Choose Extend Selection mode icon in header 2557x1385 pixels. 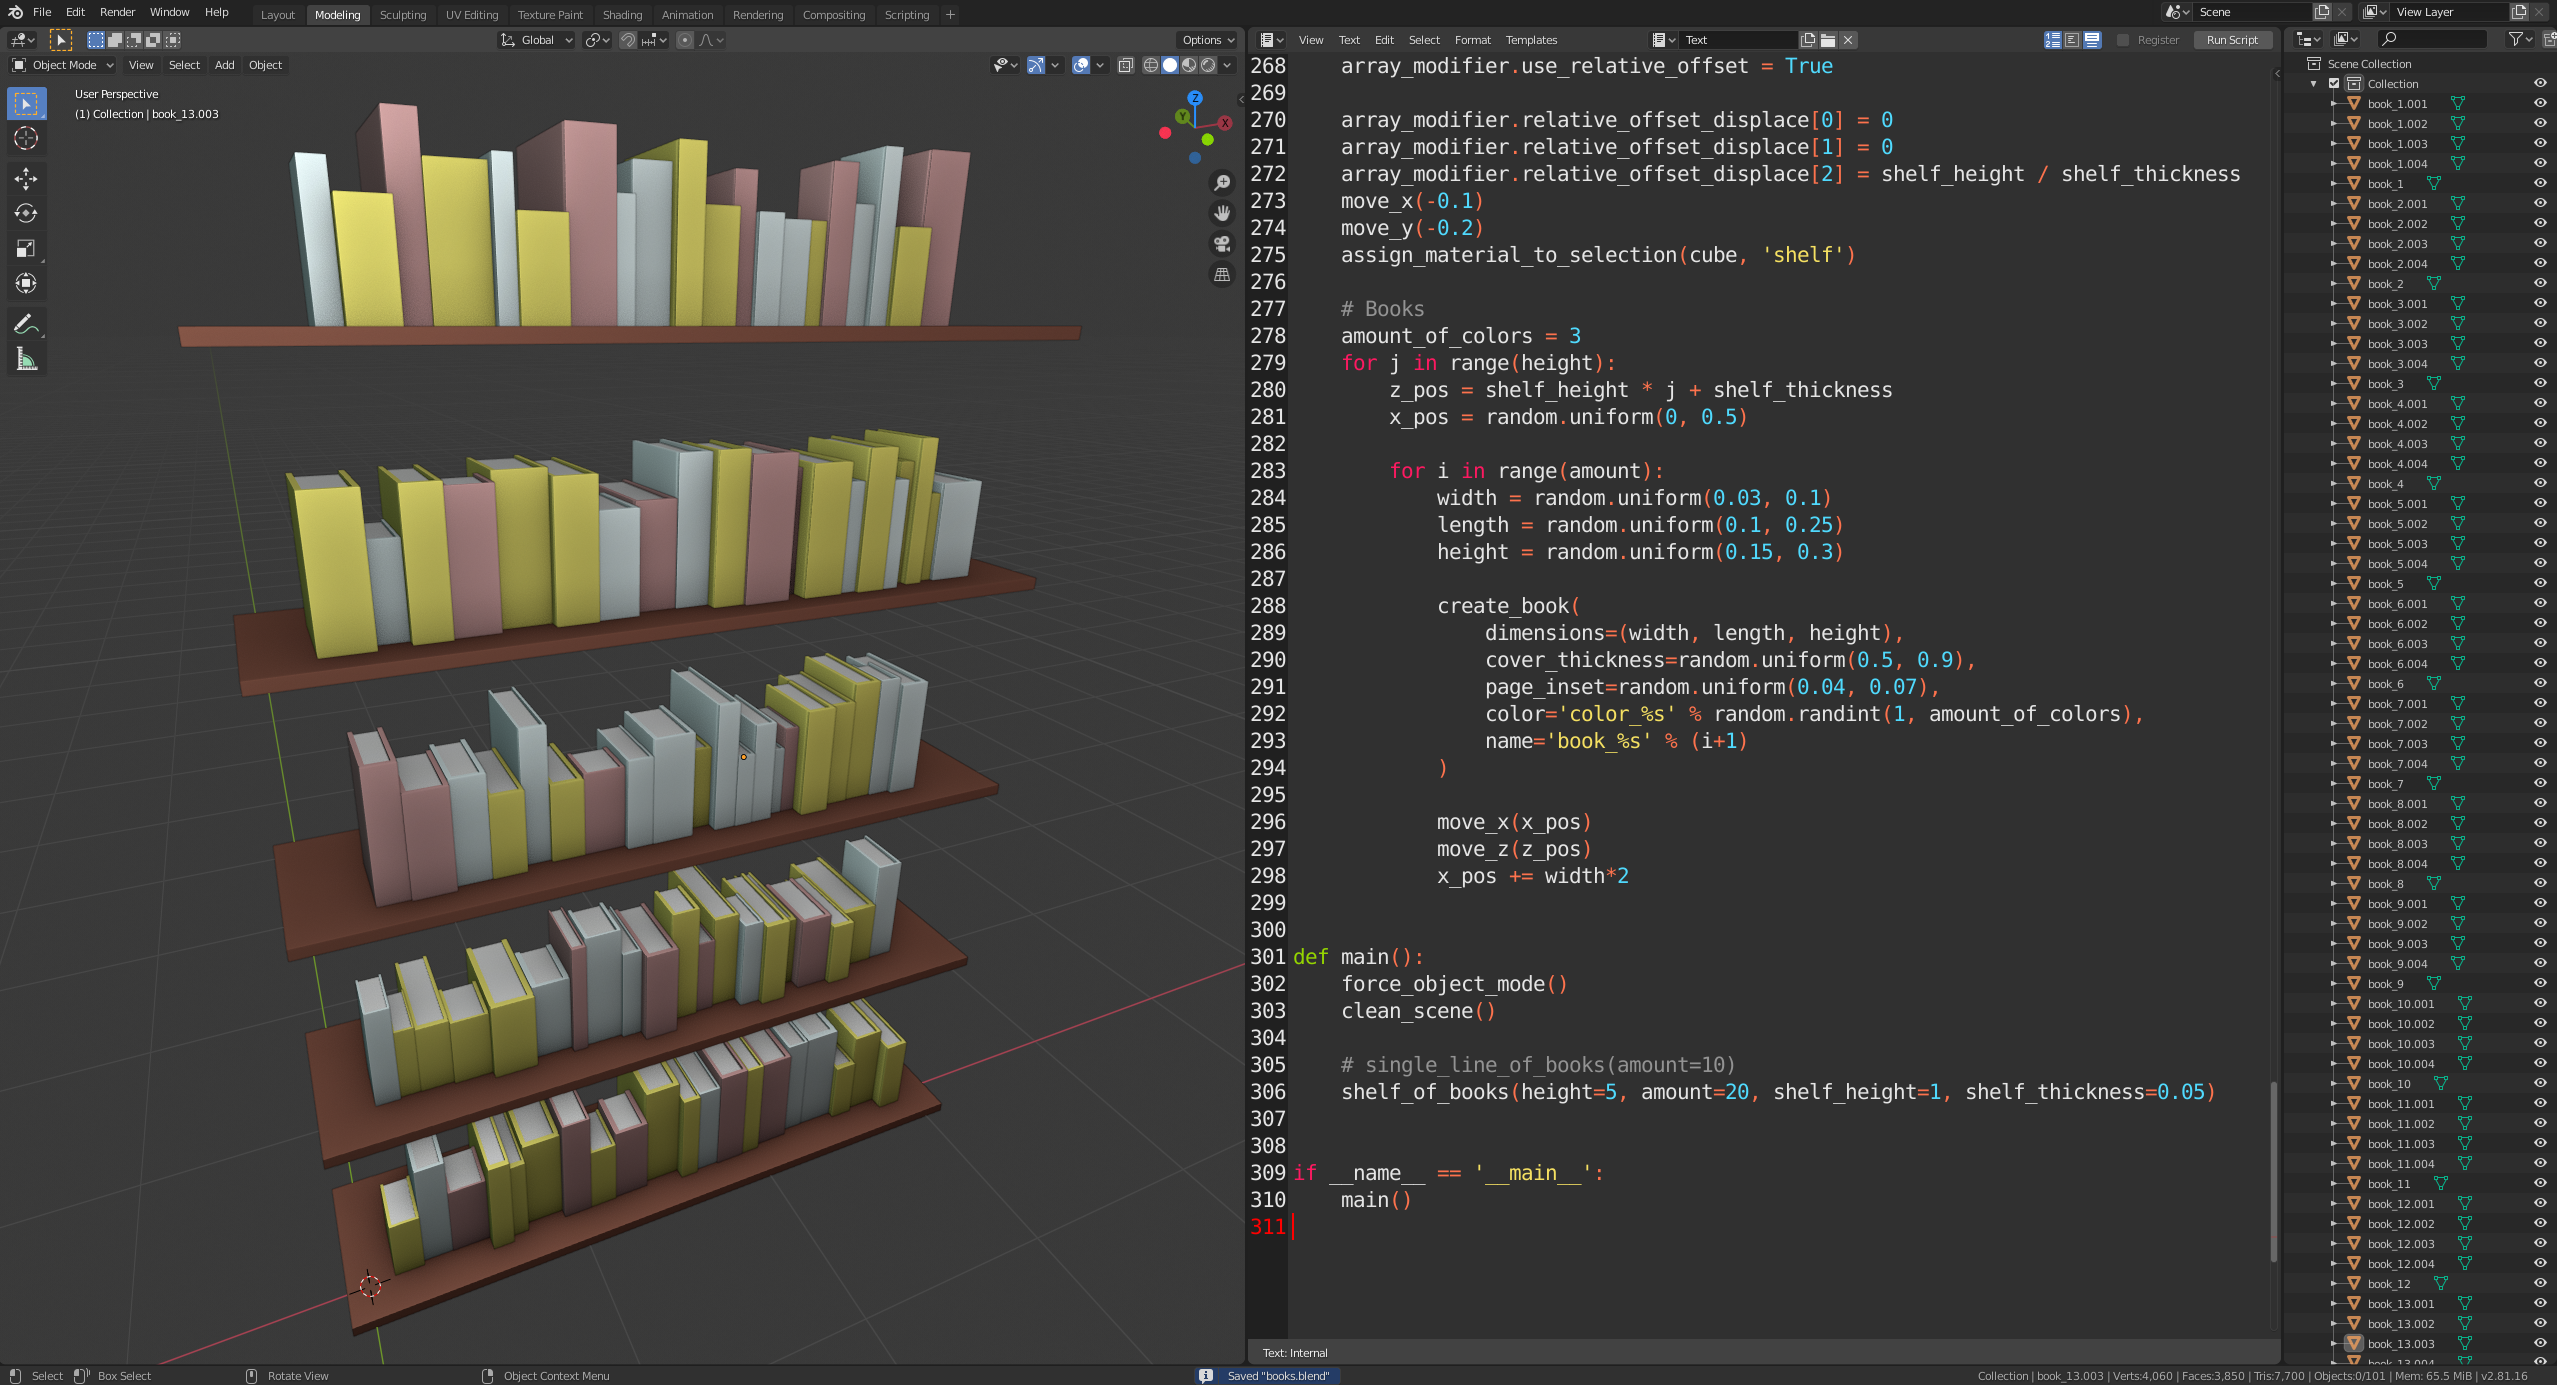[115, 40]
